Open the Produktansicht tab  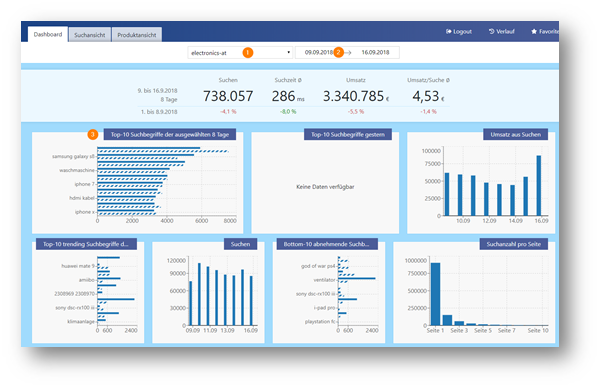[x=137, y=35]
